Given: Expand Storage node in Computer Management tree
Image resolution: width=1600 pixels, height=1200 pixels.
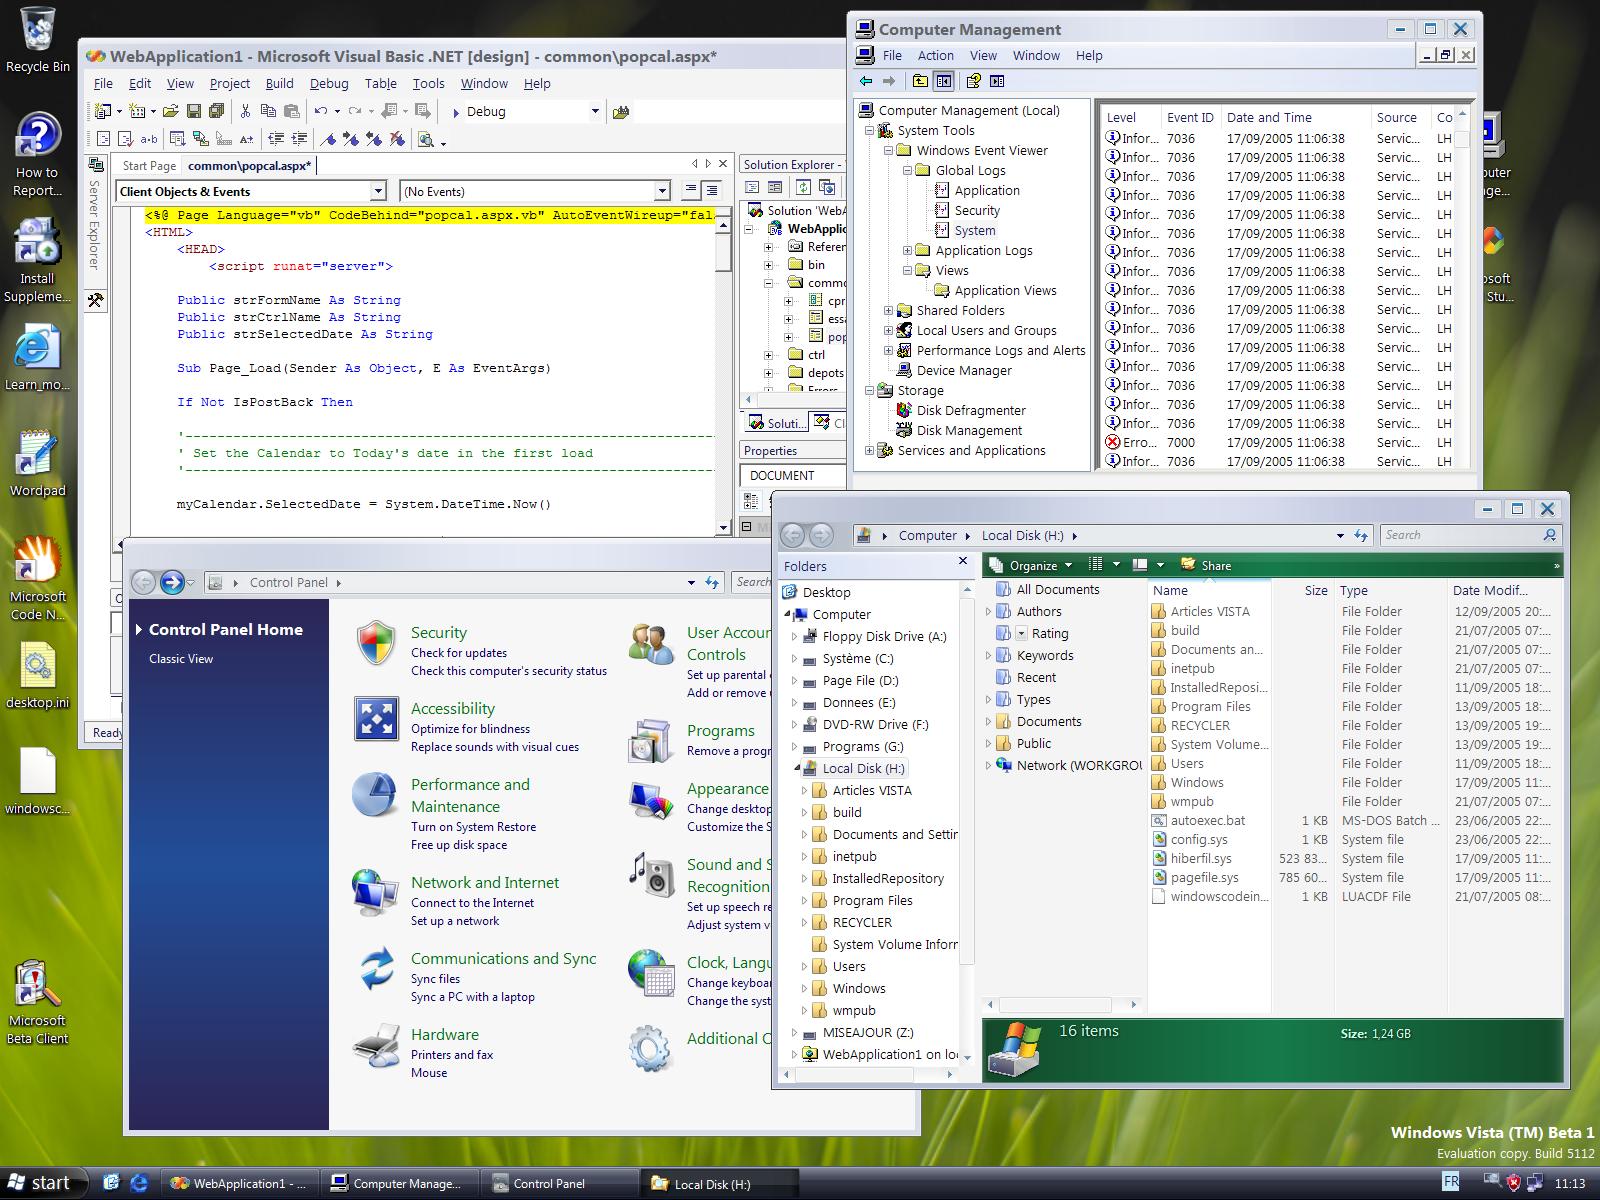Looking at the screenshot, I should pyautogui.click(x=869, y=390).
